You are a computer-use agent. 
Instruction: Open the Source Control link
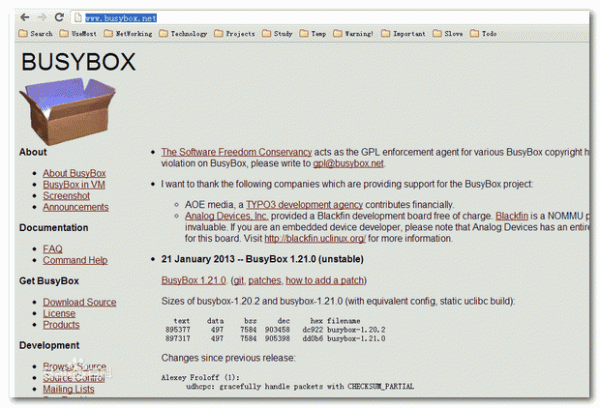(73, 378)
